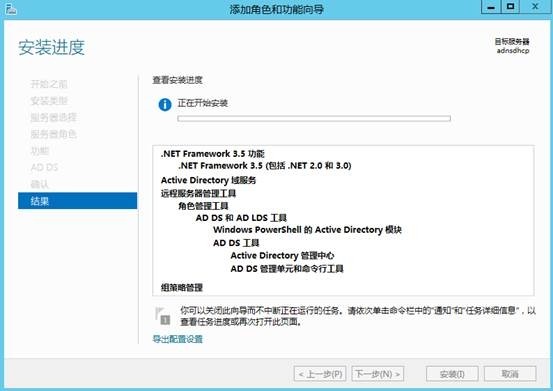Screen dimensions: 553x391
Task: Select the 功能 step in sidebar
Action: pos(40,151)
